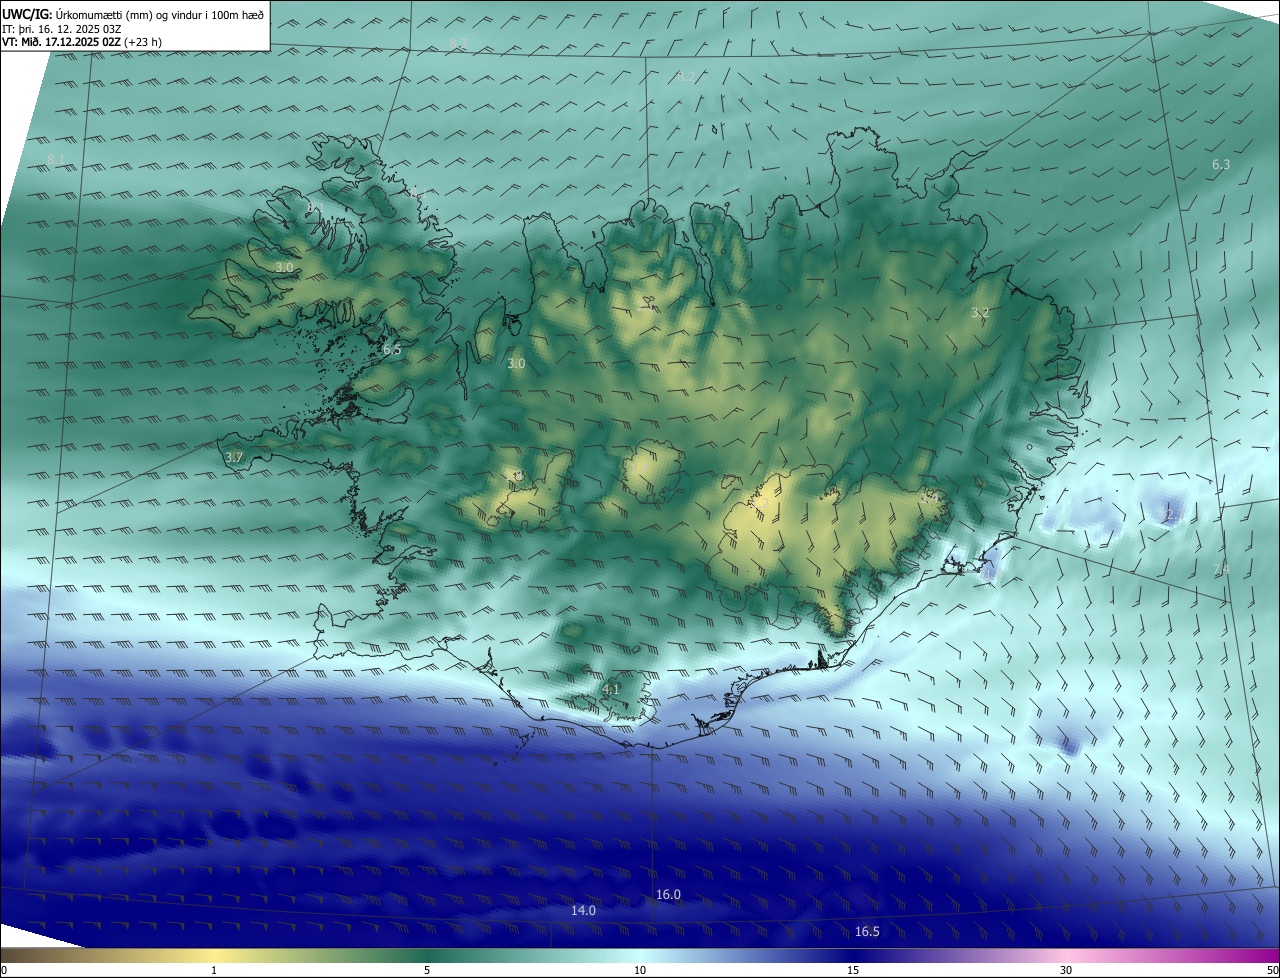Click the 16.0 value on the map
Viewport: 1280px width, 978px height.
coord(668,894)
